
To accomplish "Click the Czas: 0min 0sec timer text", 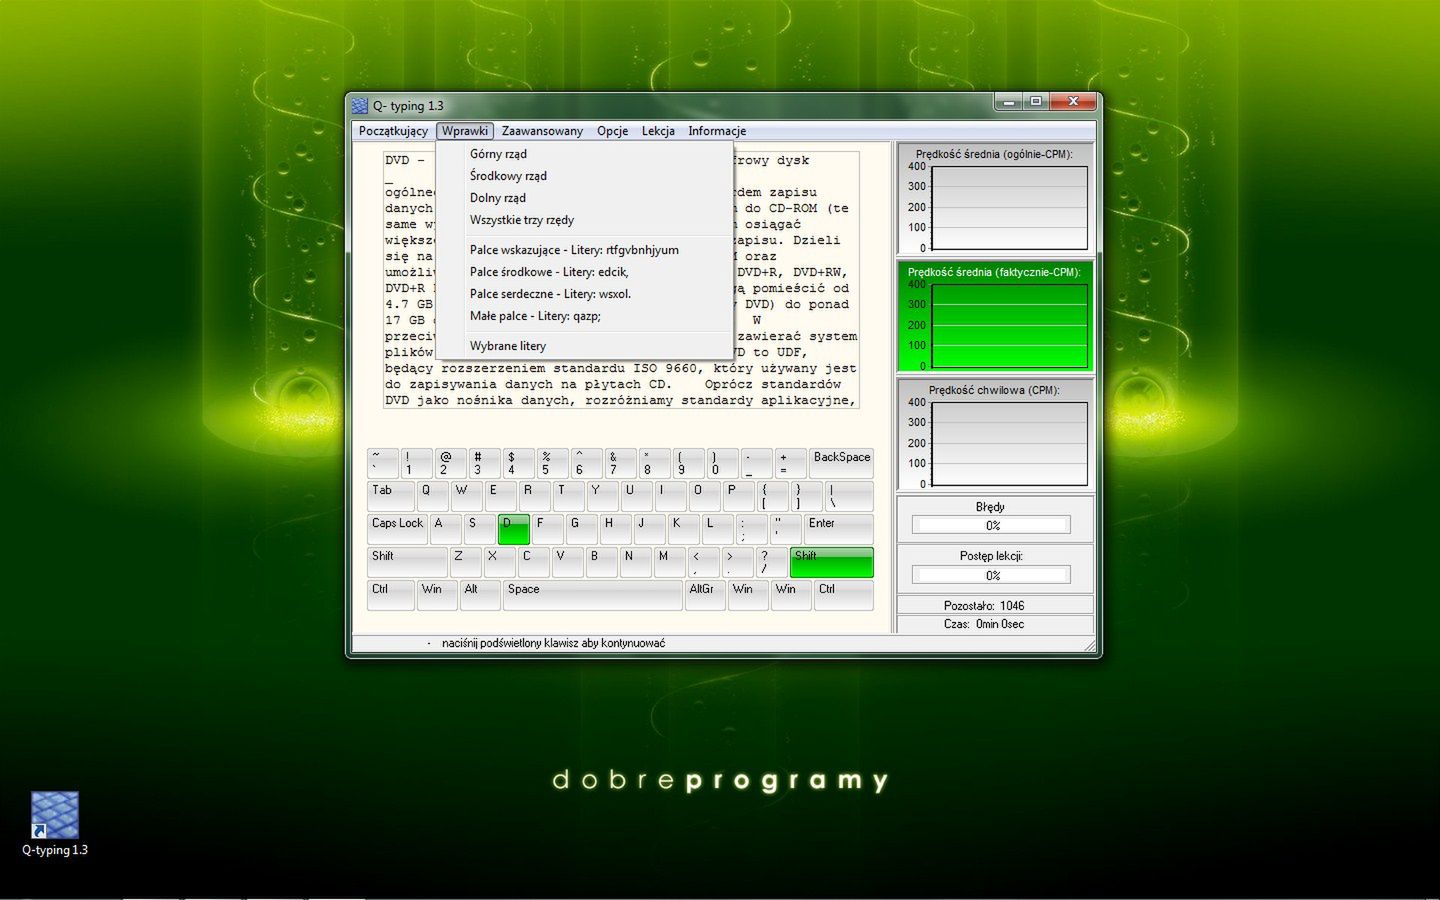I will click(984, 624).
